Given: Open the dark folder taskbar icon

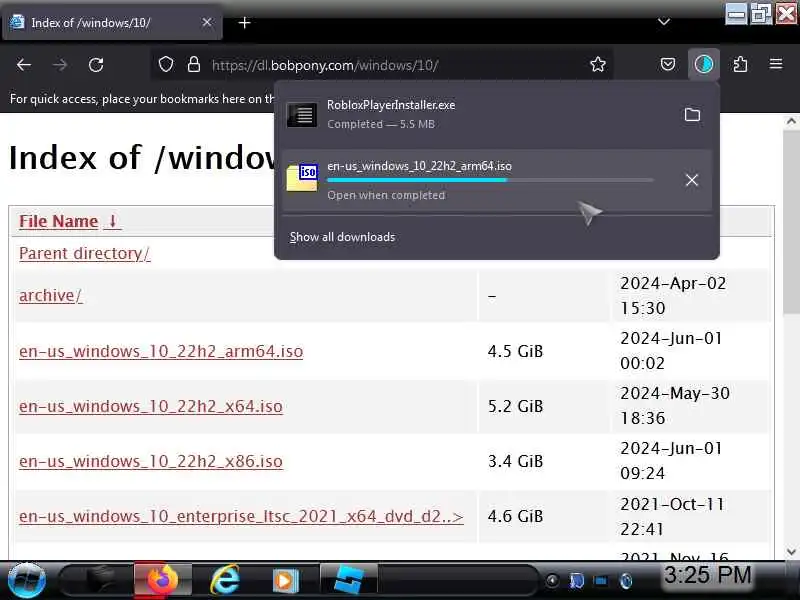Looking at the screenshot, I should [x=103, y=580].
